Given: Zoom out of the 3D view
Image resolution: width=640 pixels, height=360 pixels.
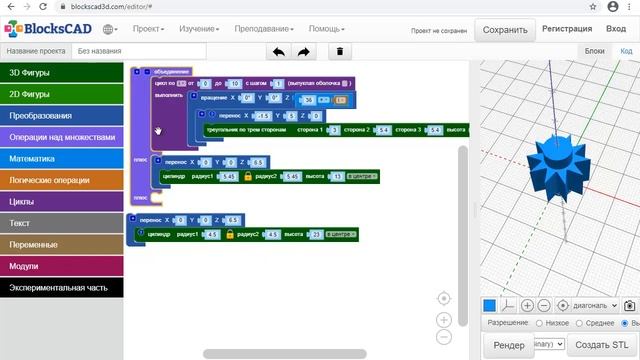Looking at the screenshot, I should 544,305.
